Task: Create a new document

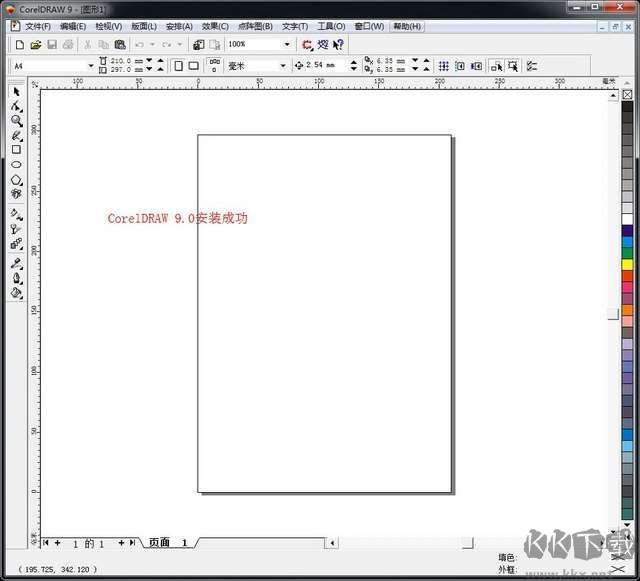Action: coord(19,45)
